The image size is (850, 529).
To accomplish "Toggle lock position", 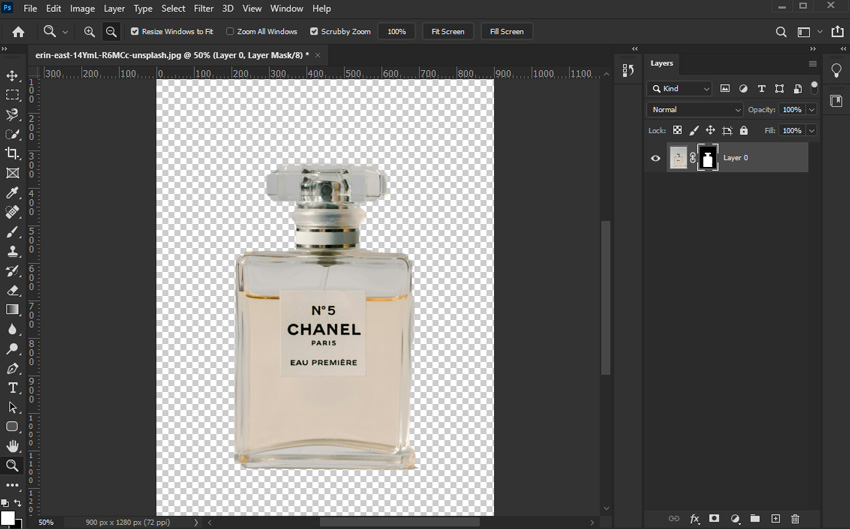I will click(710, 130).
